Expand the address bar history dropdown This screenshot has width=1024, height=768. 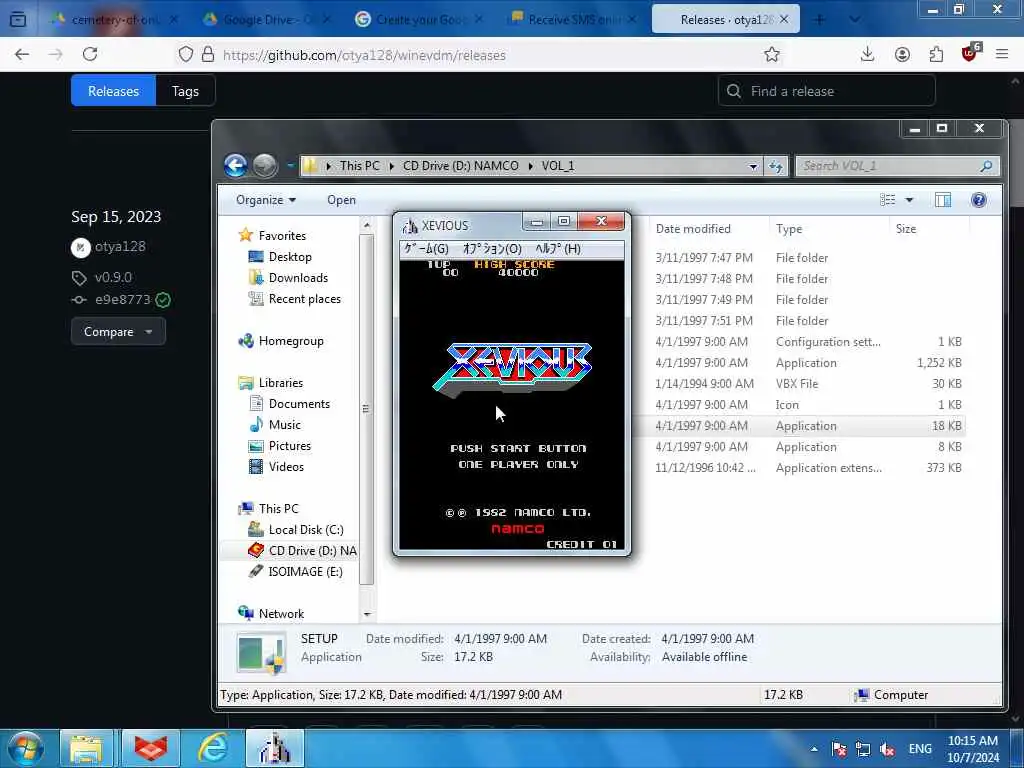[x=753, y=167]
